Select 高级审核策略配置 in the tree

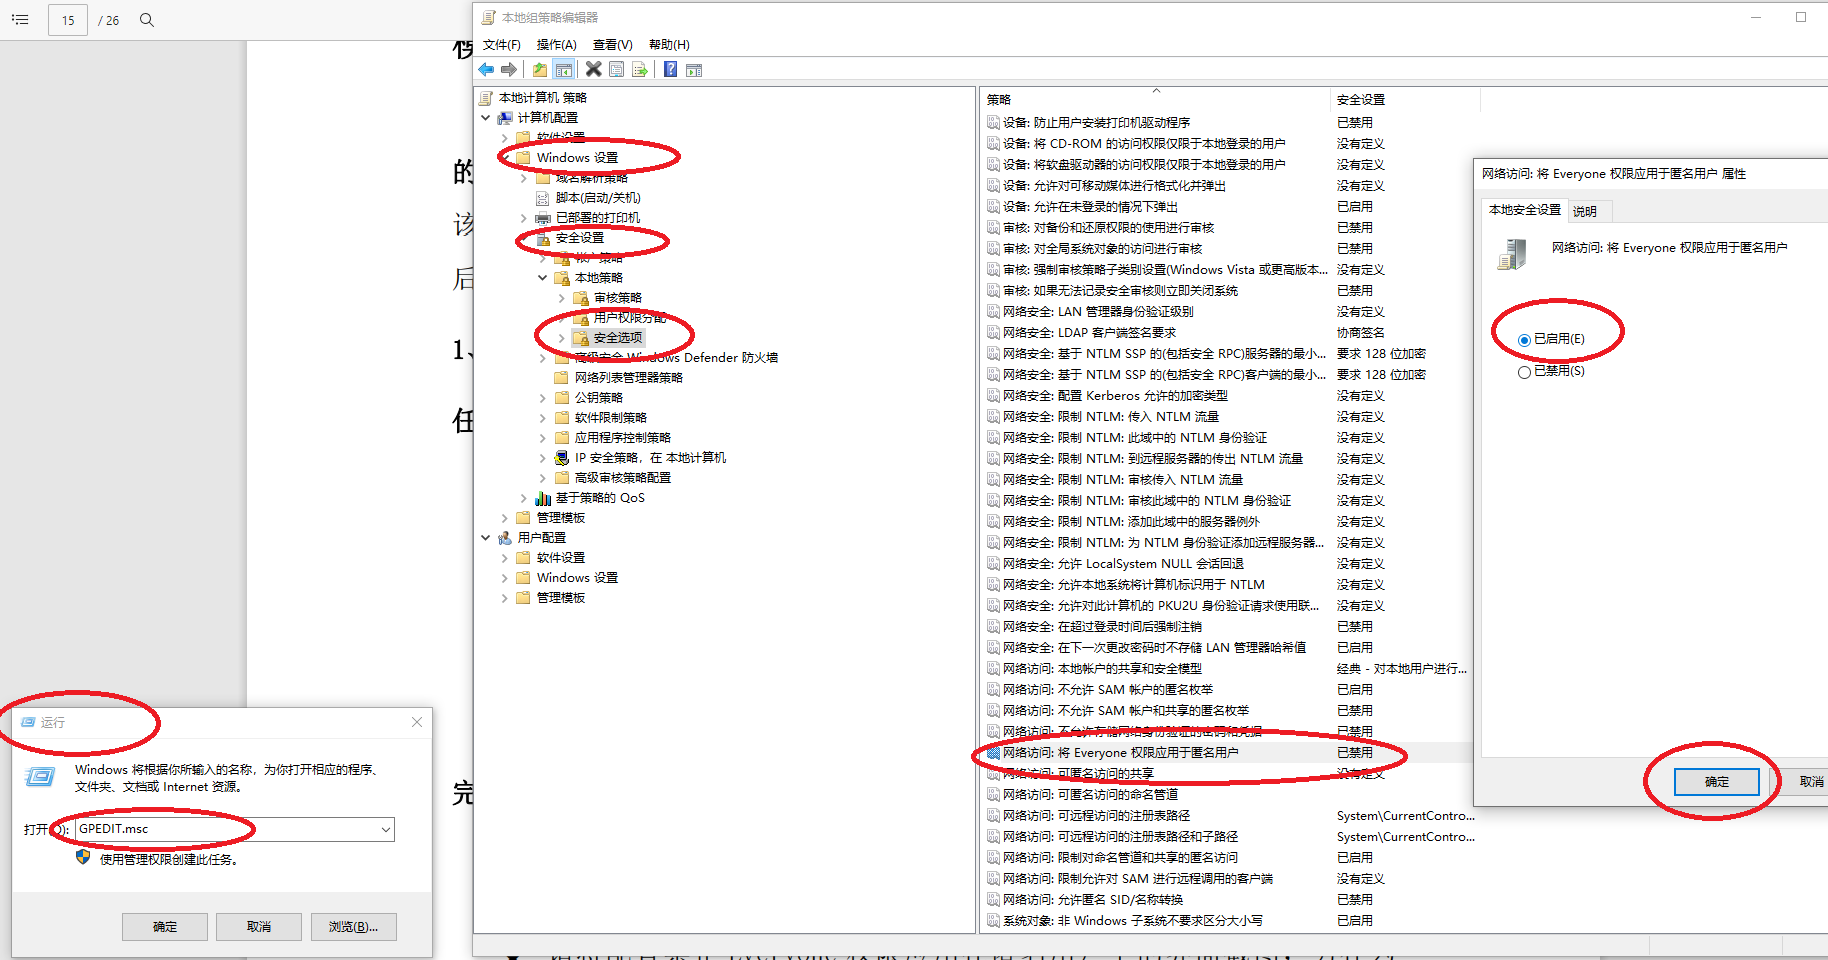coord(623,478)
